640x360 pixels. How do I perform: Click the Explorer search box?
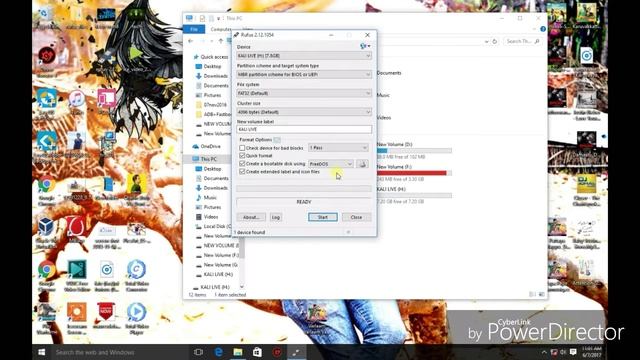point(523,41)
